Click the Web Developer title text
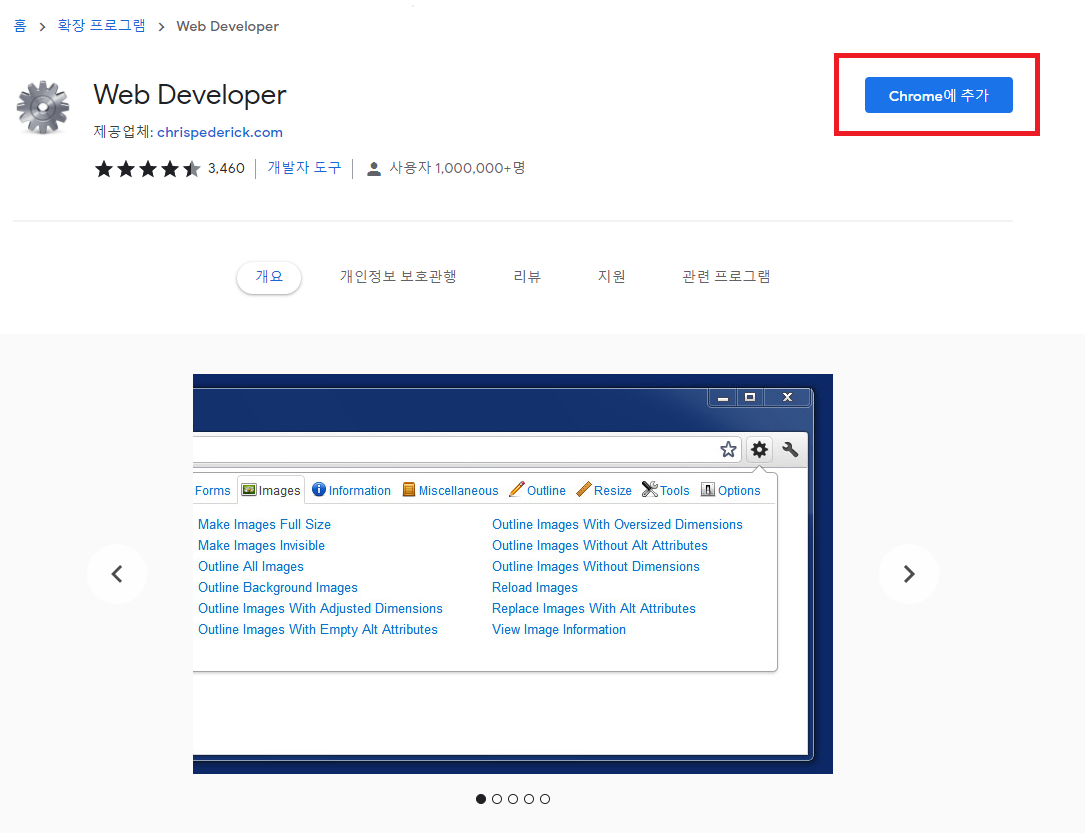Viewport: 1085px width, 833px height. (190, 95)
